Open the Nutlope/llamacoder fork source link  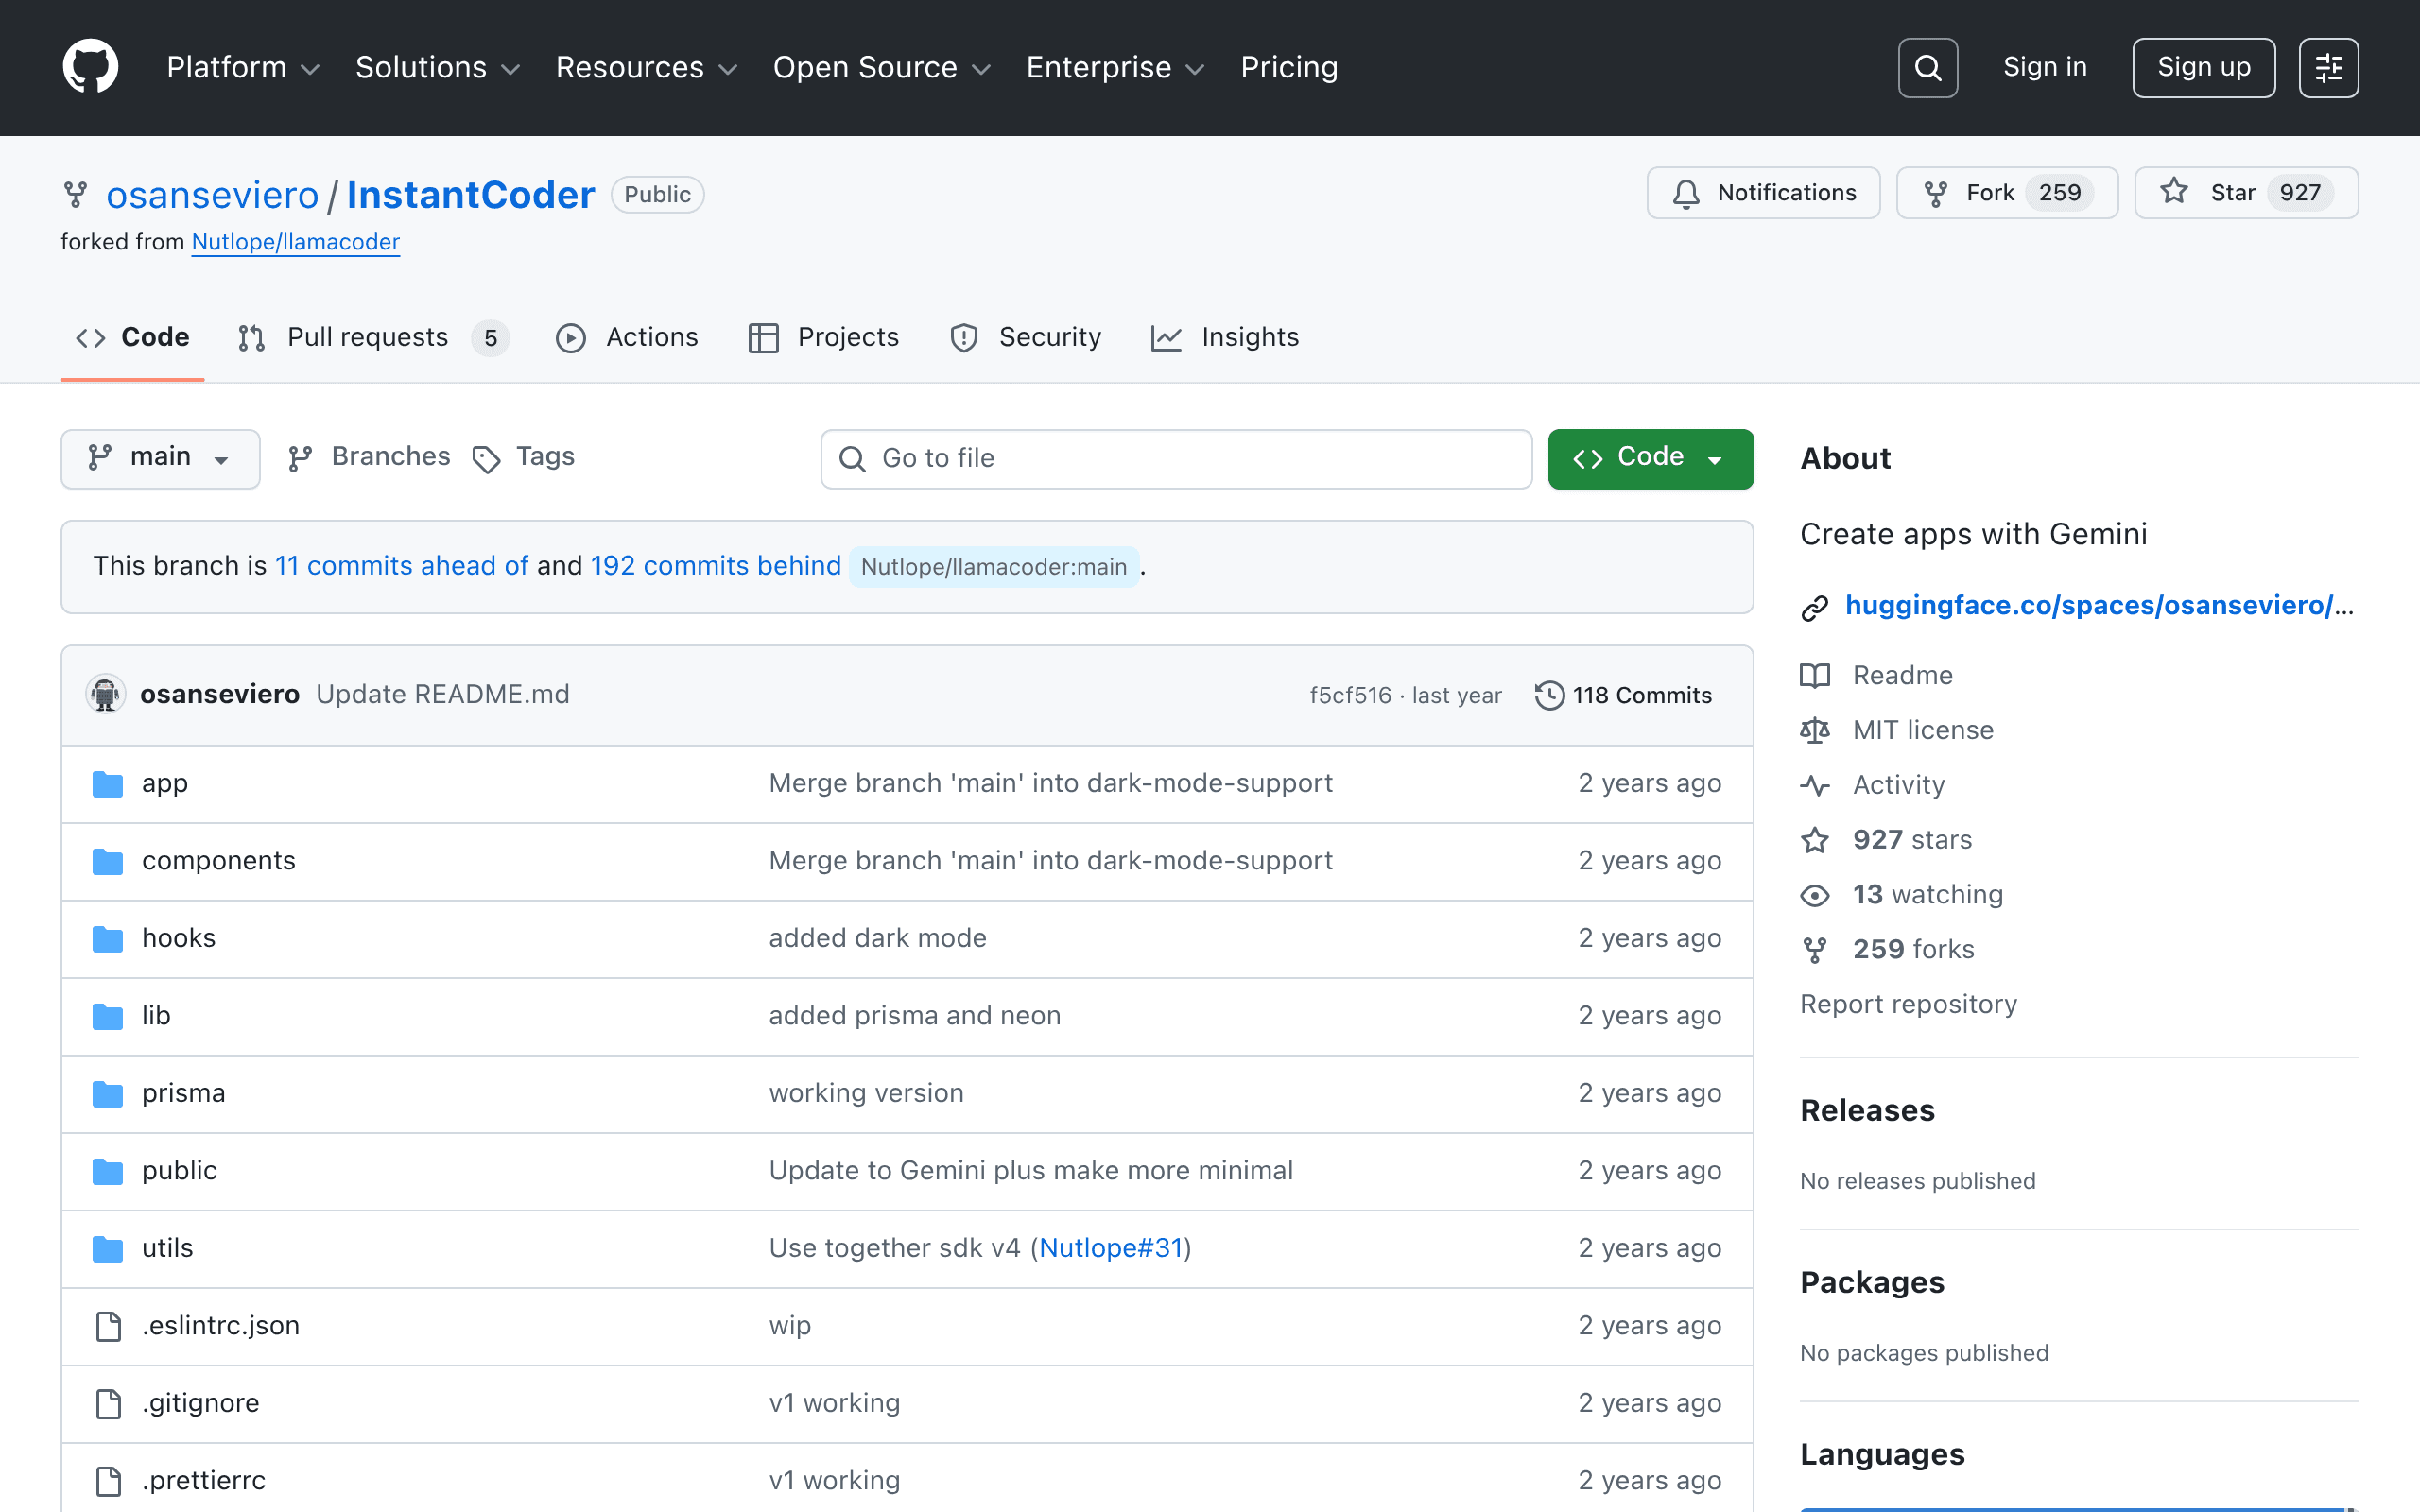(x=295, y=242)
